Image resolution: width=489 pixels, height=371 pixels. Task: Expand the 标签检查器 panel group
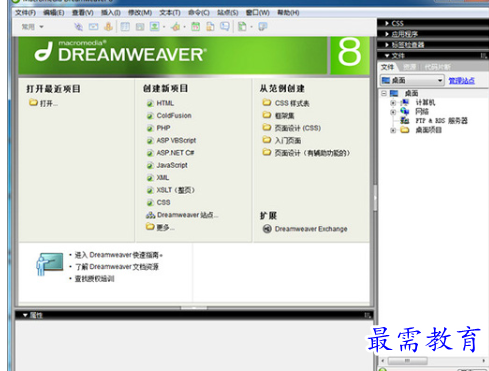coord(387,45)
